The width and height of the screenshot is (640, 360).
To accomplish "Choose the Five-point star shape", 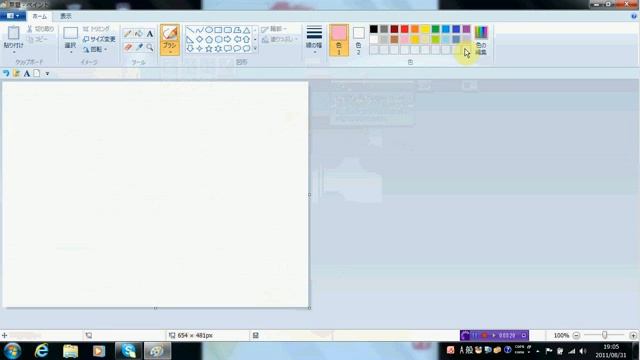I will 209,49.
